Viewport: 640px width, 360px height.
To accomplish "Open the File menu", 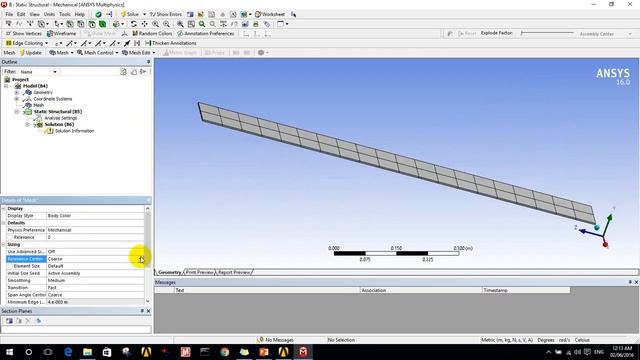I will tap(9, 14).
